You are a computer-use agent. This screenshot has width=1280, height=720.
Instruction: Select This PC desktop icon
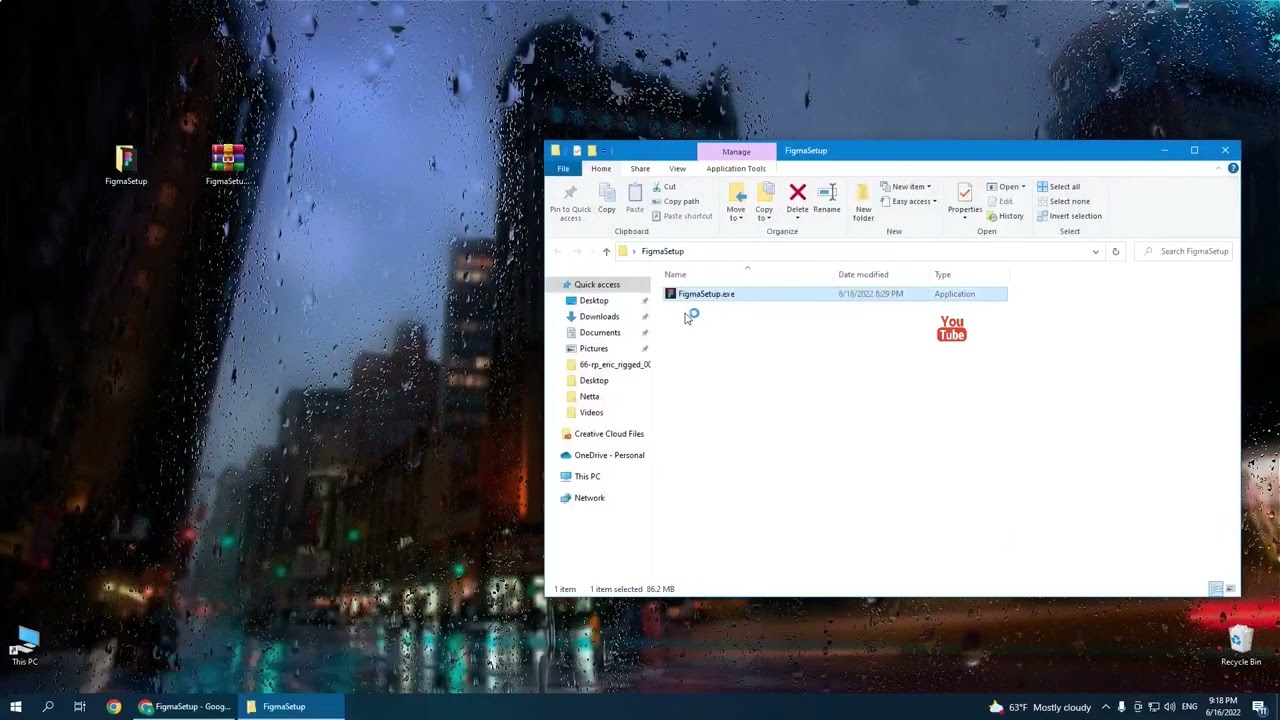pos(25,646)
